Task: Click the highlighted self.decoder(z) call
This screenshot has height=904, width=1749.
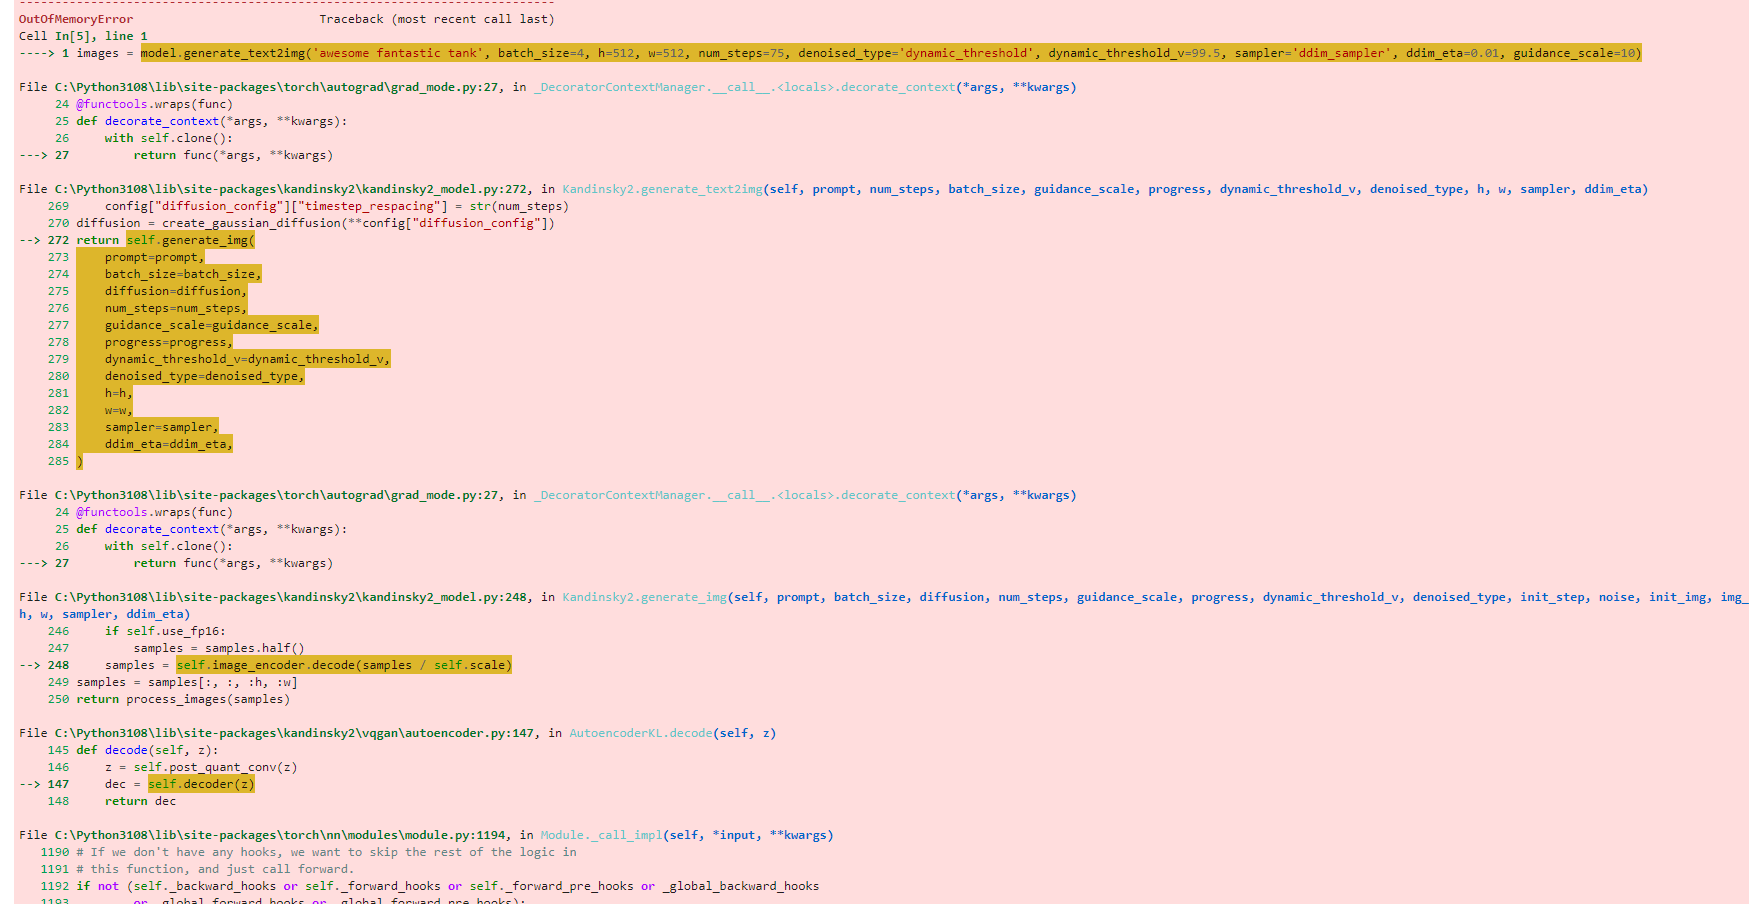Action: 200,784
